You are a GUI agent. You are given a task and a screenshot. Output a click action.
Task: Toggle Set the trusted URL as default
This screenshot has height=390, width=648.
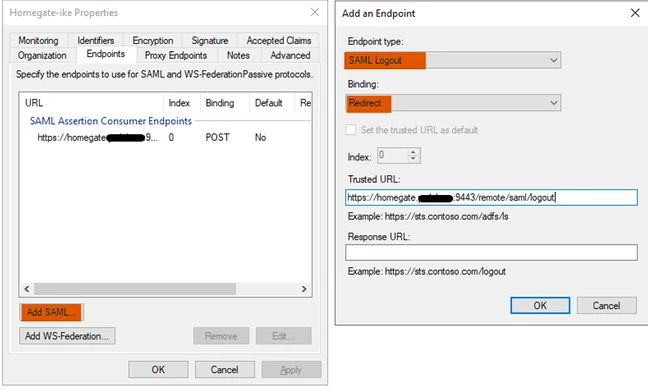[350, 130]
